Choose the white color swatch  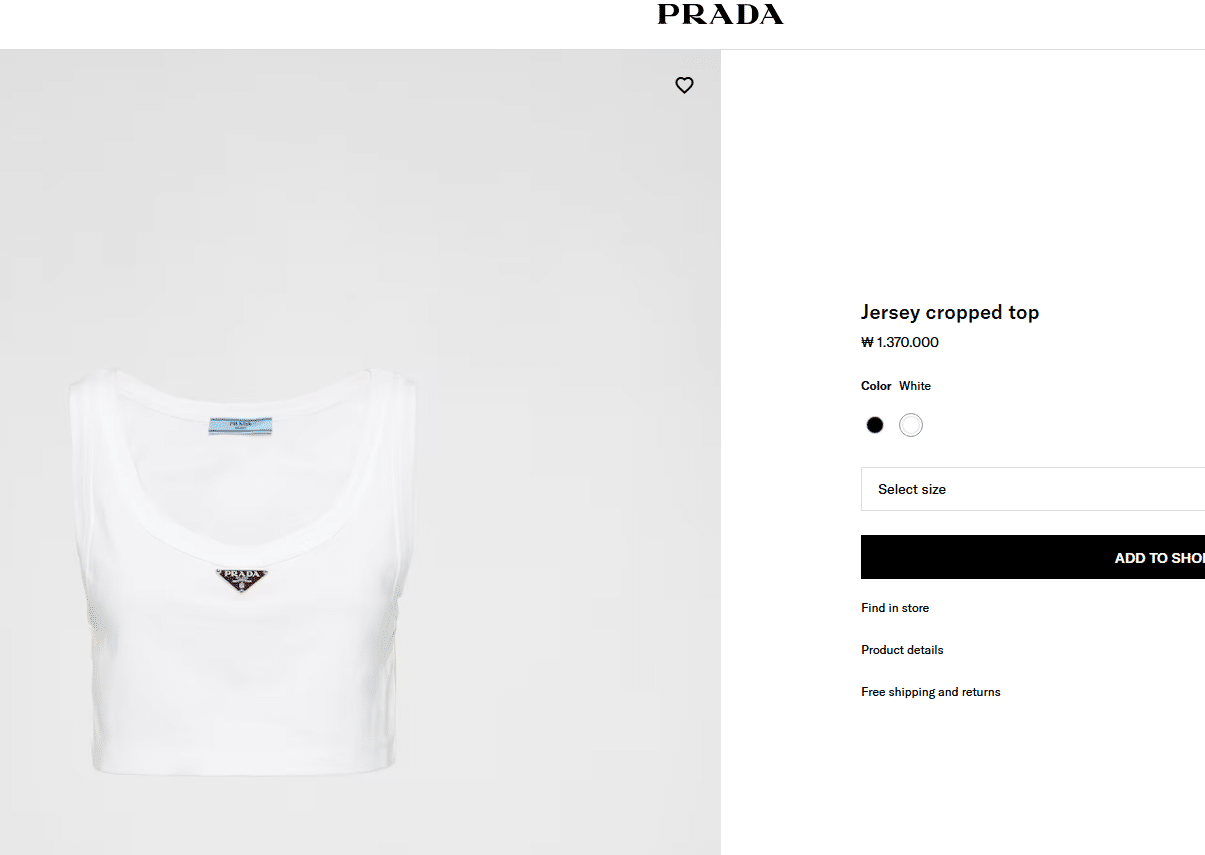(910, 425)
